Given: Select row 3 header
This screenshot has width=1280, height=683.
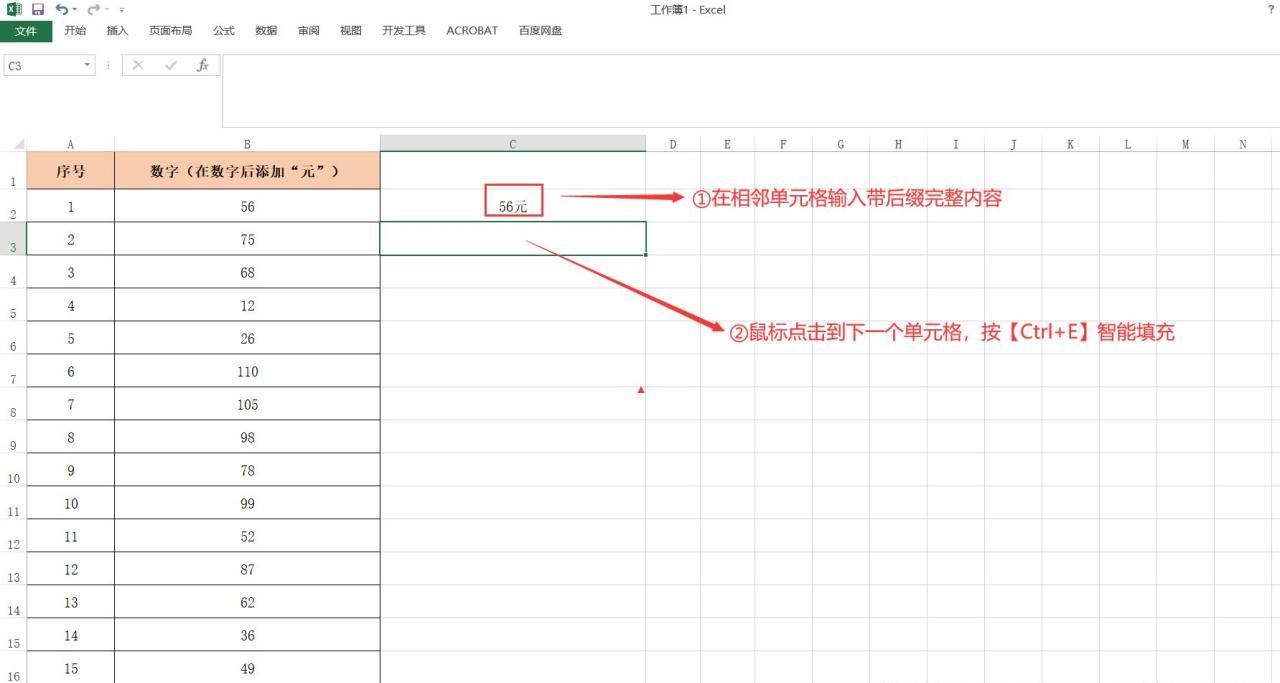Looking at the screenshot, I should pos(13,239).
